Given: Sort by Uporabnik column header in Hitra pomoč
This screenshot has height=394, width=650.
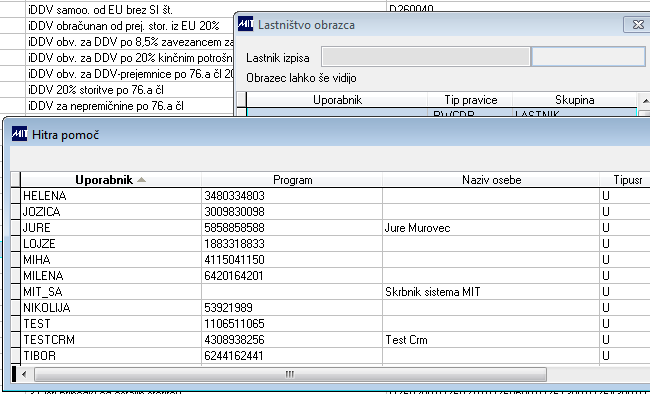Looking at the screenshot, I should click(x=111, y=180).
